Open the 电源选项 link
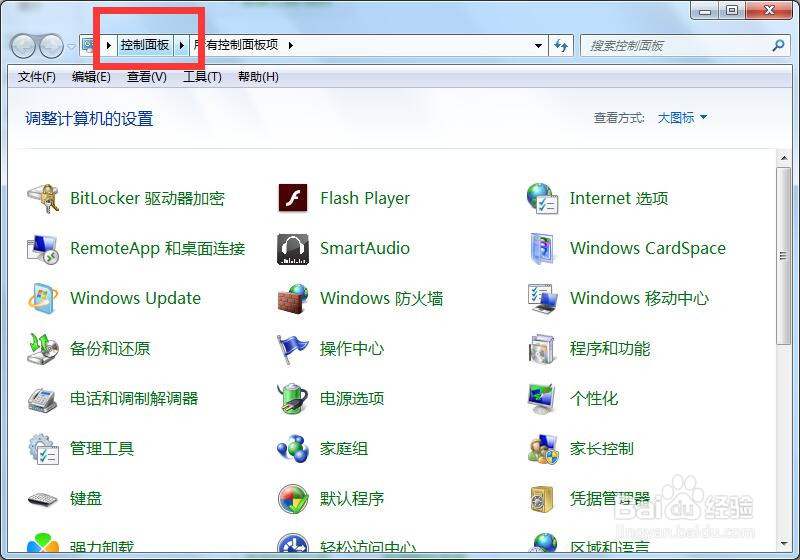This screenshot has width=800, height=560. (x=352, y=398)
